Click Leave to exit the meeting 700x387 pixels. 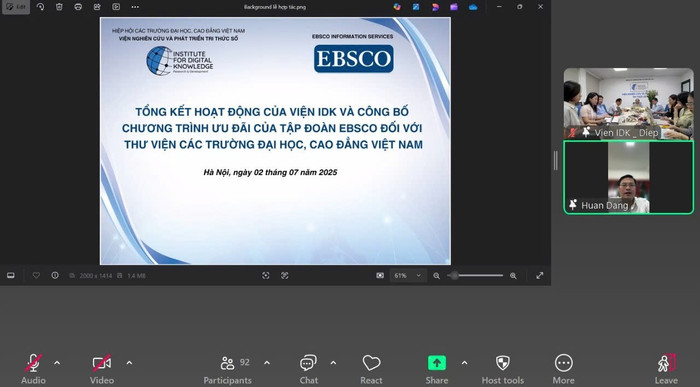tap(667, 369)
